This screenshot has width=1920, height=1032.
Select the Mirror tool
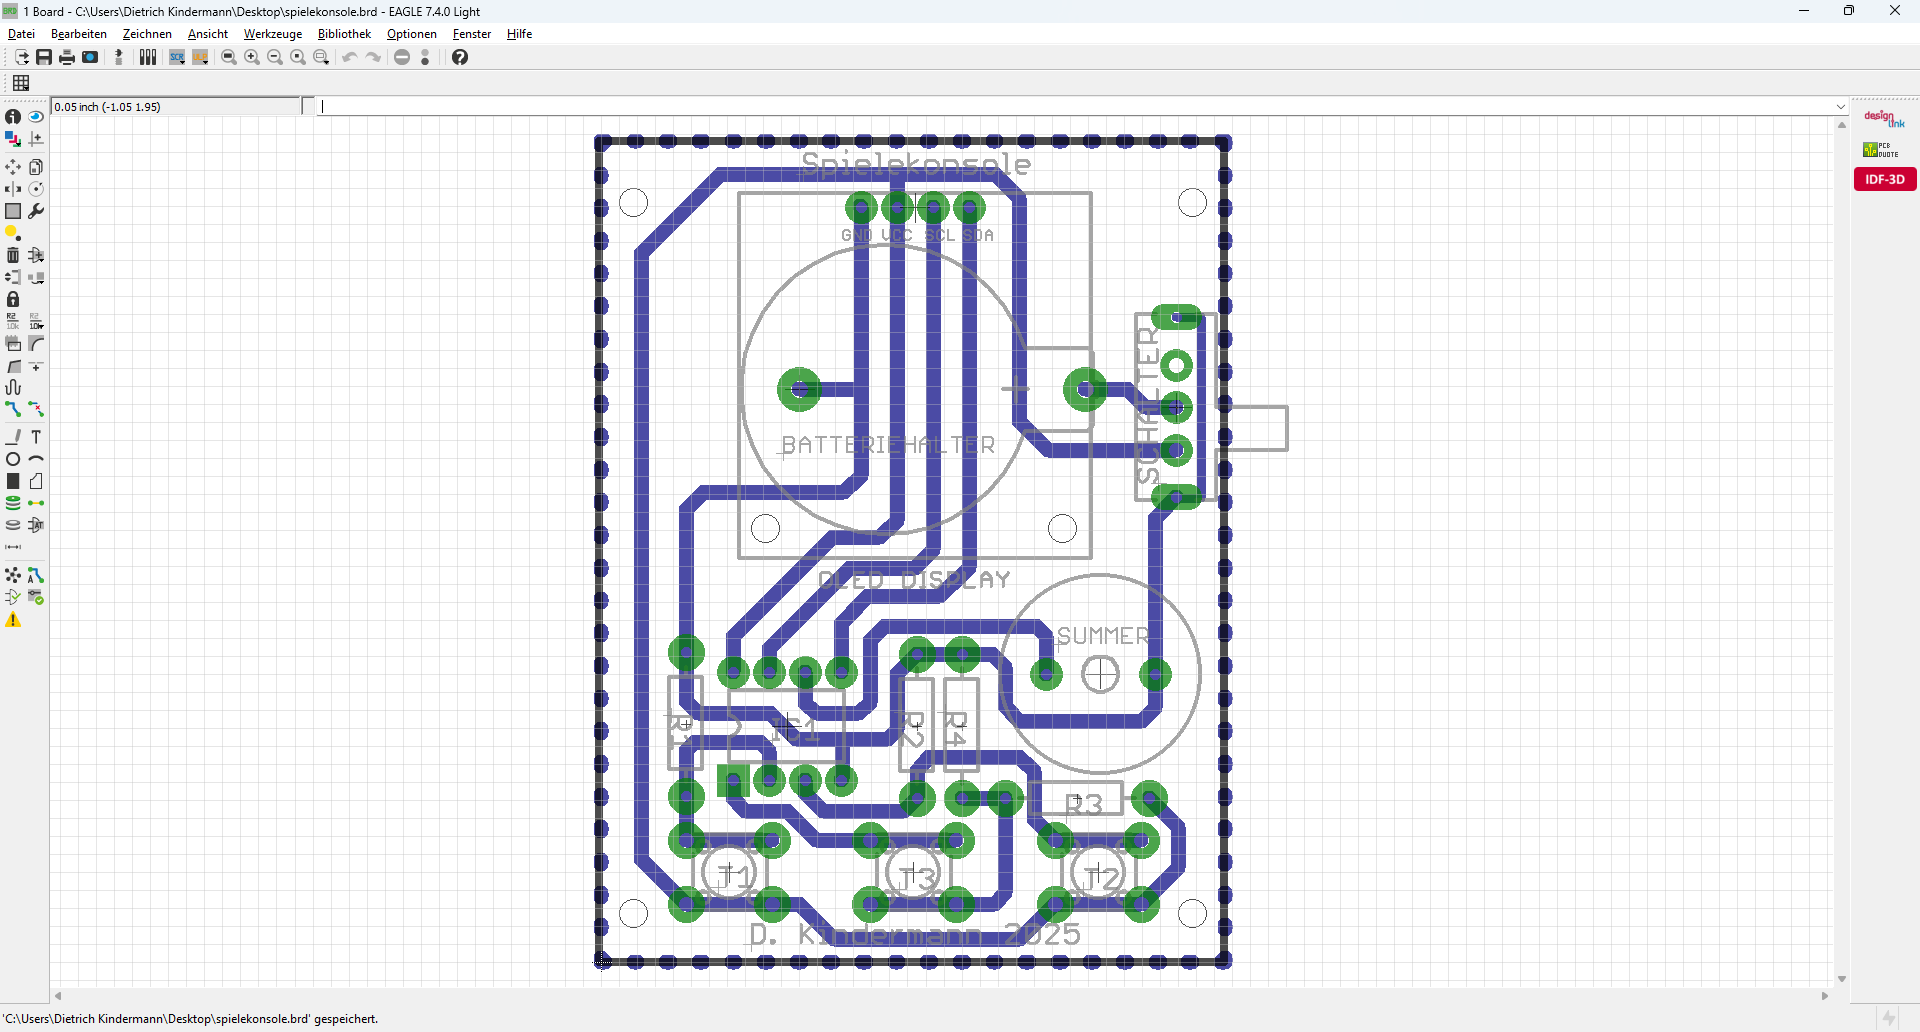[13, 189]
